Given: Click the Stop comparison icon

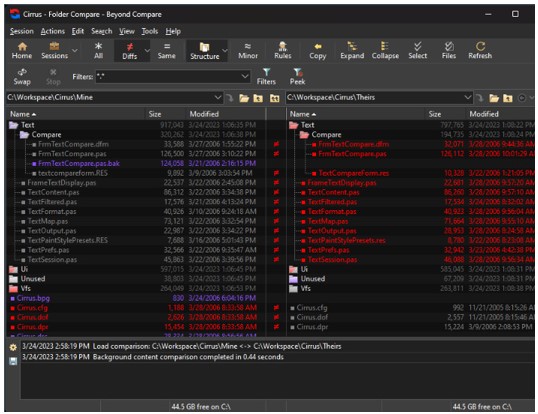Looking at the screenshot, I should pyautogui.click(x=53, y=77).
